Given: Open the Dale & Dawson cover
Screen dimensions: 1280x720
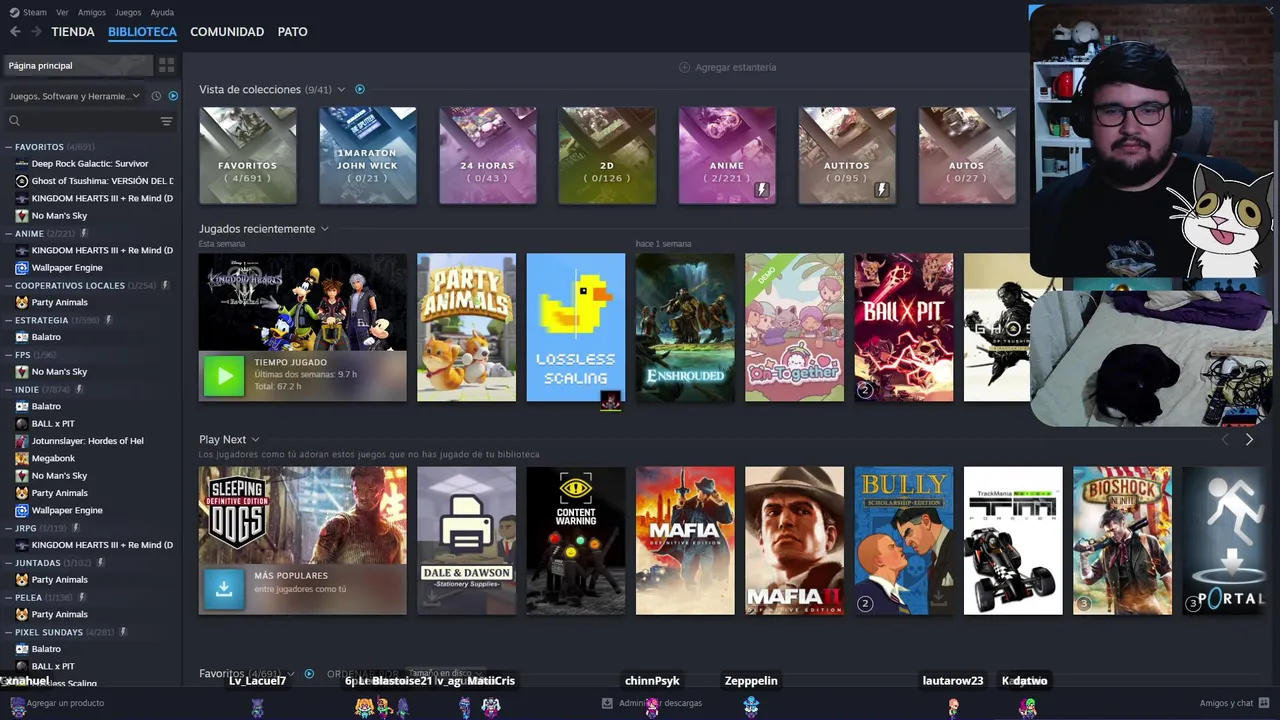Looking at the screenshot, I should (x=466, y=540).
